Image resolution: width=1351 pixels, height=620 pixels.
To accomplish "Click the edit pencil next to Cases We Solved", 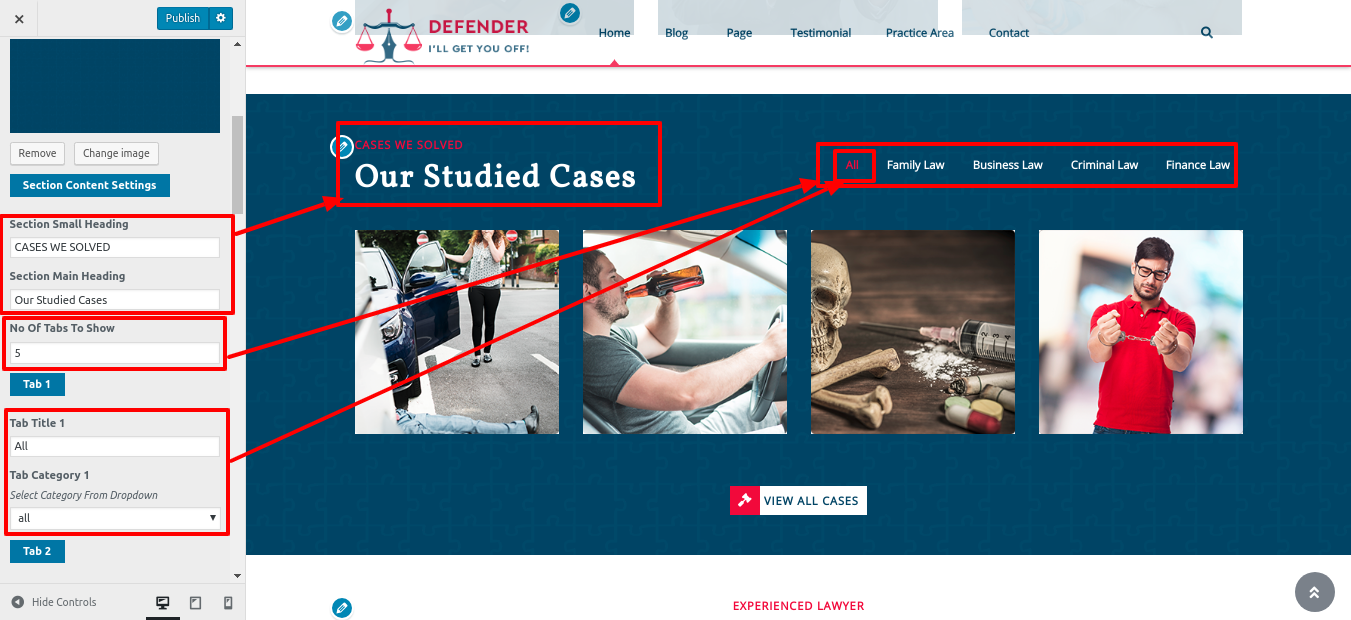I will coord(341,147).
